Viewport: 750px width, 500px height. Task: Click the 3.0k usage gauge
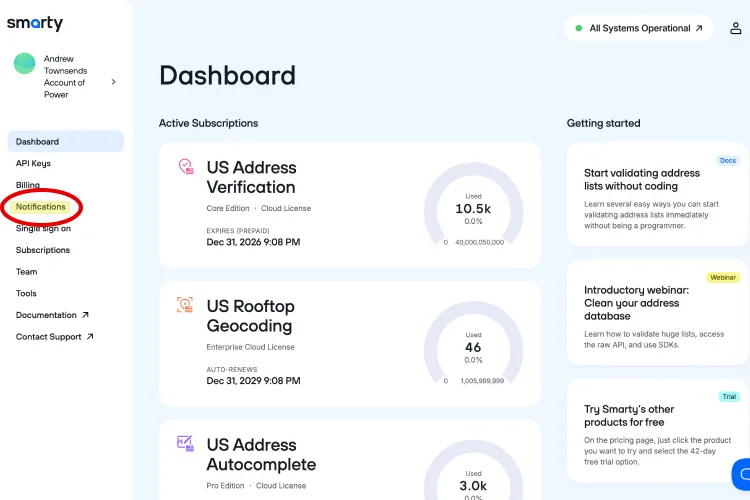coord(474,471)
